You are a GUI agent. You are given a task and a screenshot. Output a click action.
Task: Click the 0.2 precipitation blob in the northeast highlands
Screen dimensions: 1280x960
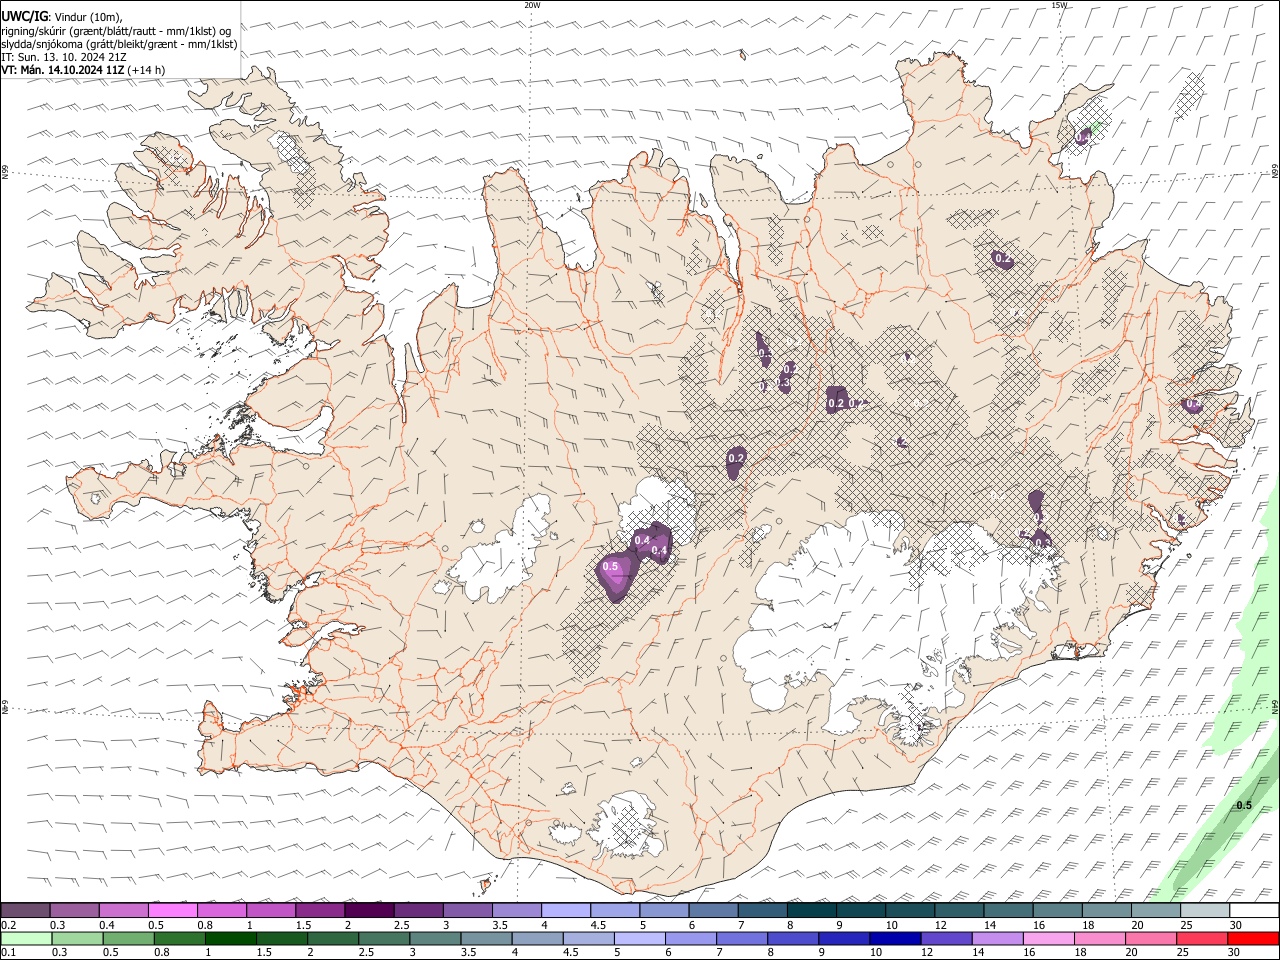click(x=1003, y=259)
